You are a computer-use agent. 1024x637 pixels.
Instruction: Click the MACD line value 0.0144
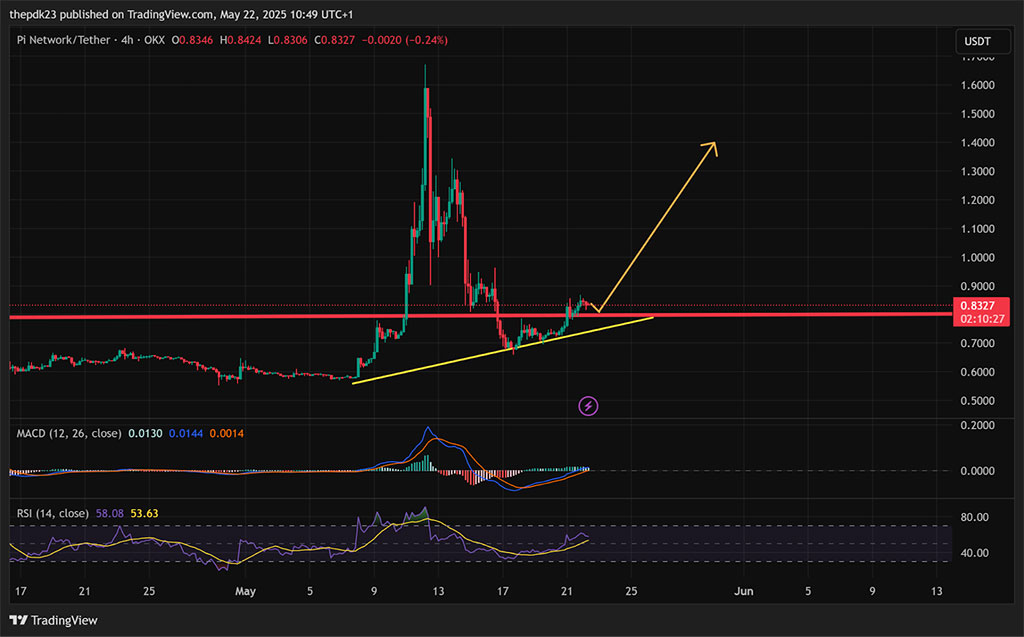[186, 433]
